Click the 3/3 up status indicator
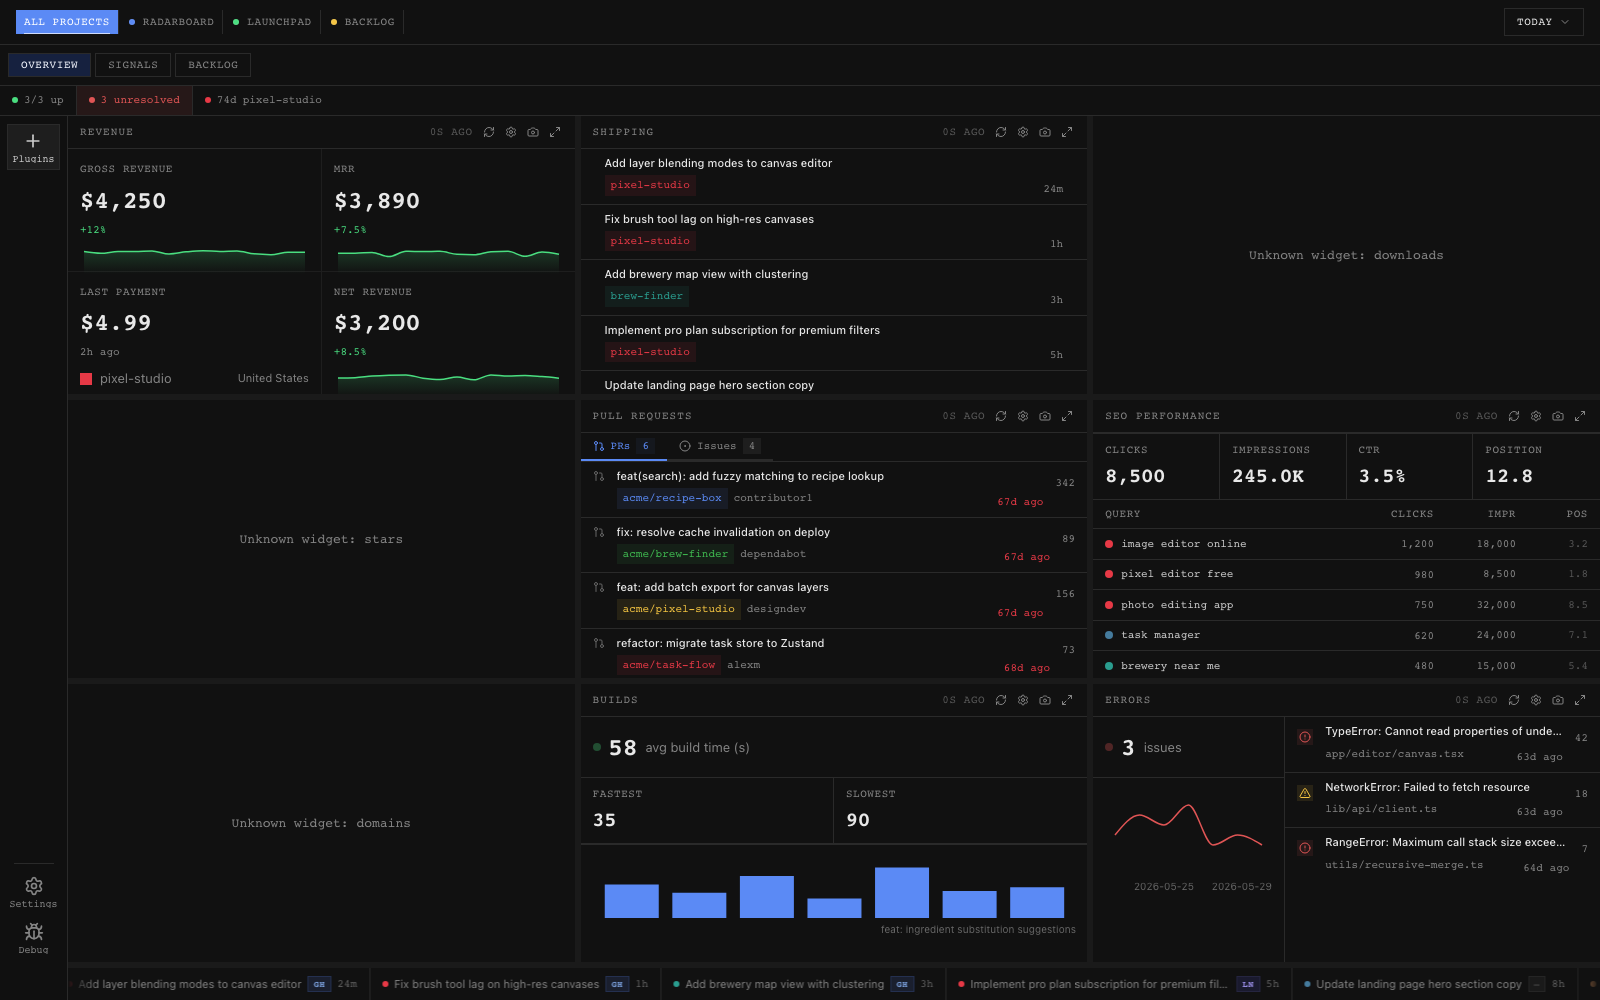This screenshot has width=1600, height=1000. click(38, 100)
